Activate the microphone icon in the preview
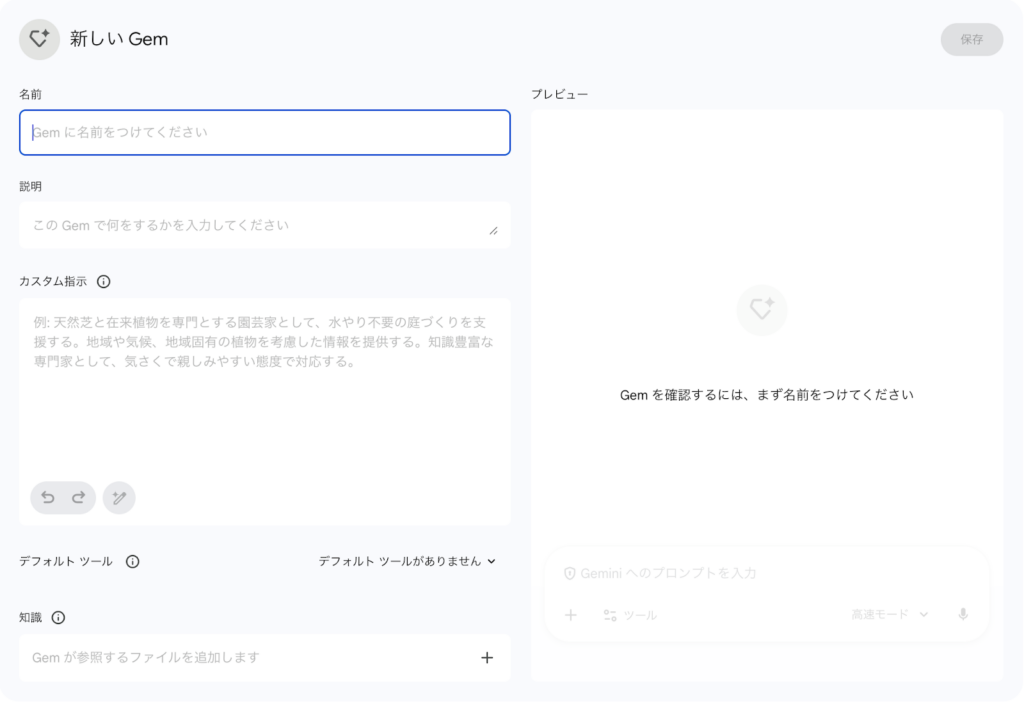Image resolution: width=1024 pixels, height=708 pixels. point(963,615)
